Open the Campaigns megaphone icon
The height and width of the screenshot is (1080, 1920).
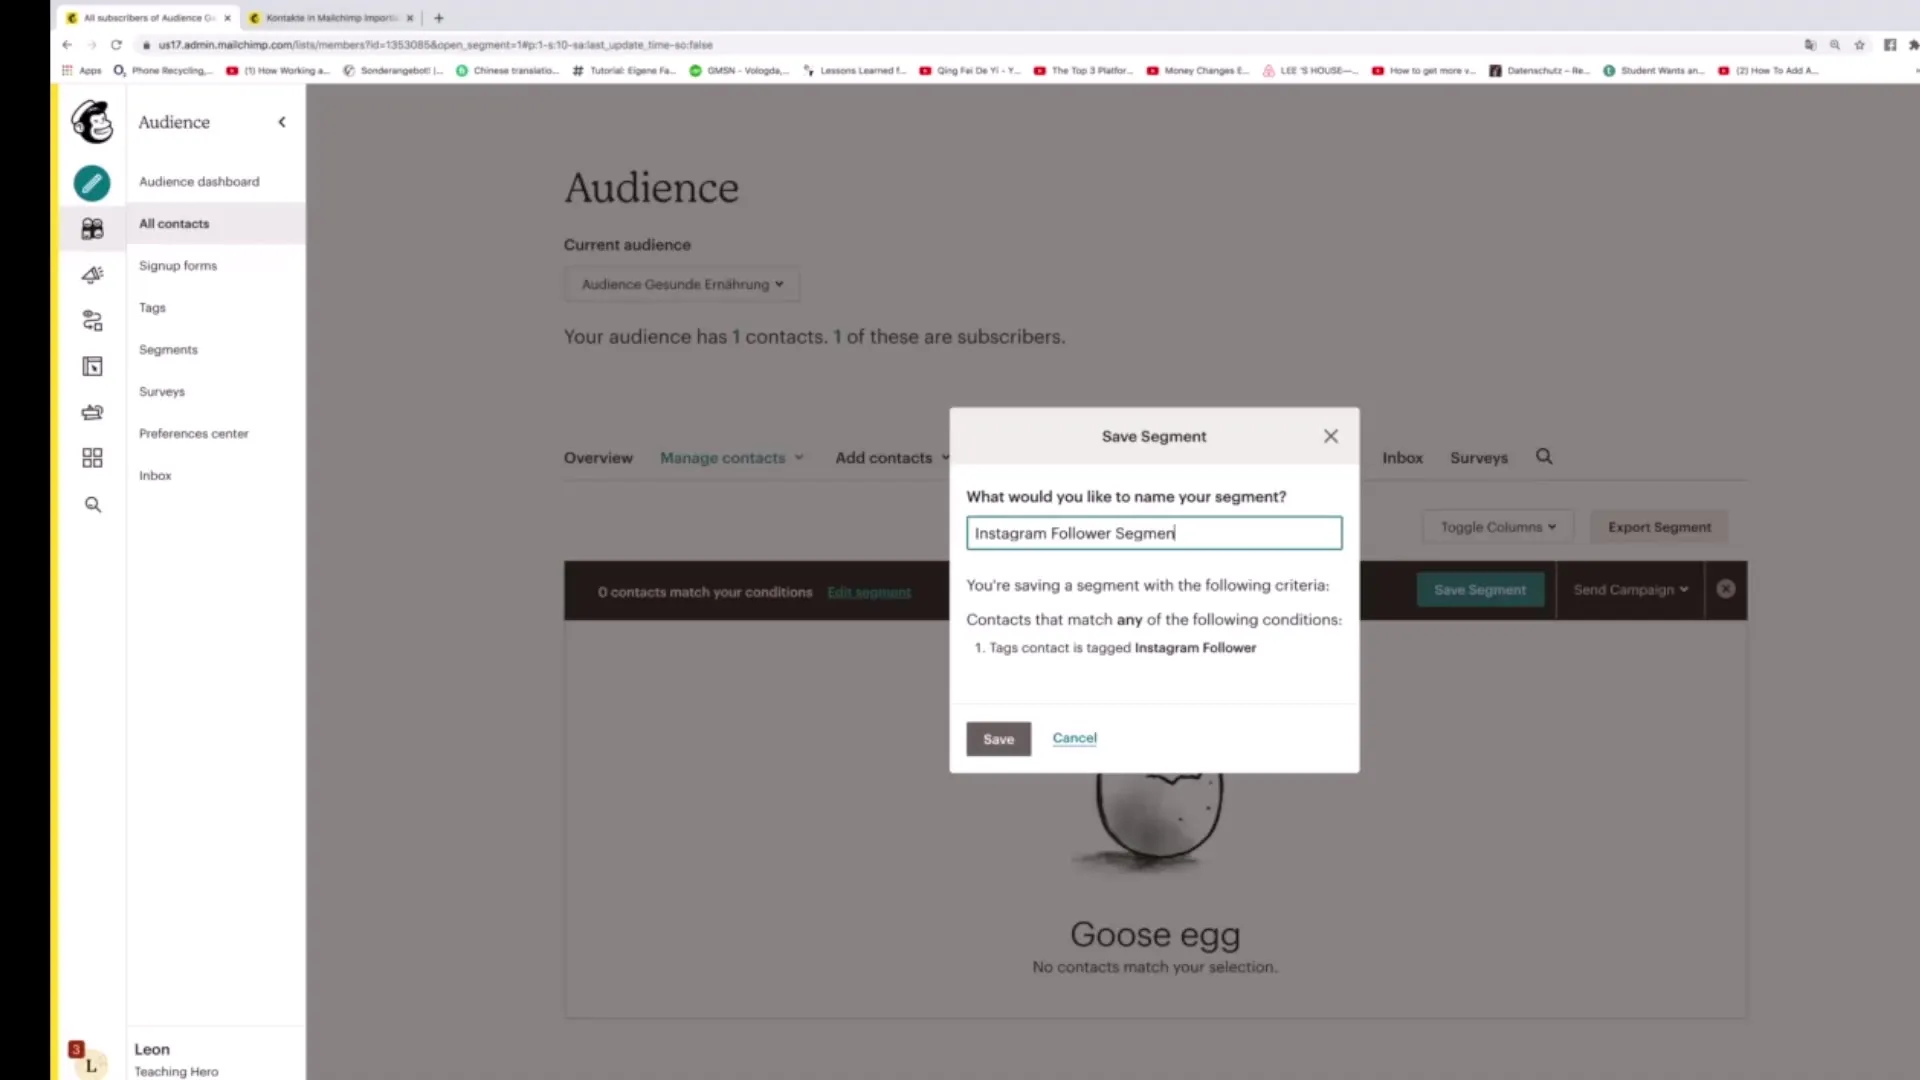click(92, 275)
